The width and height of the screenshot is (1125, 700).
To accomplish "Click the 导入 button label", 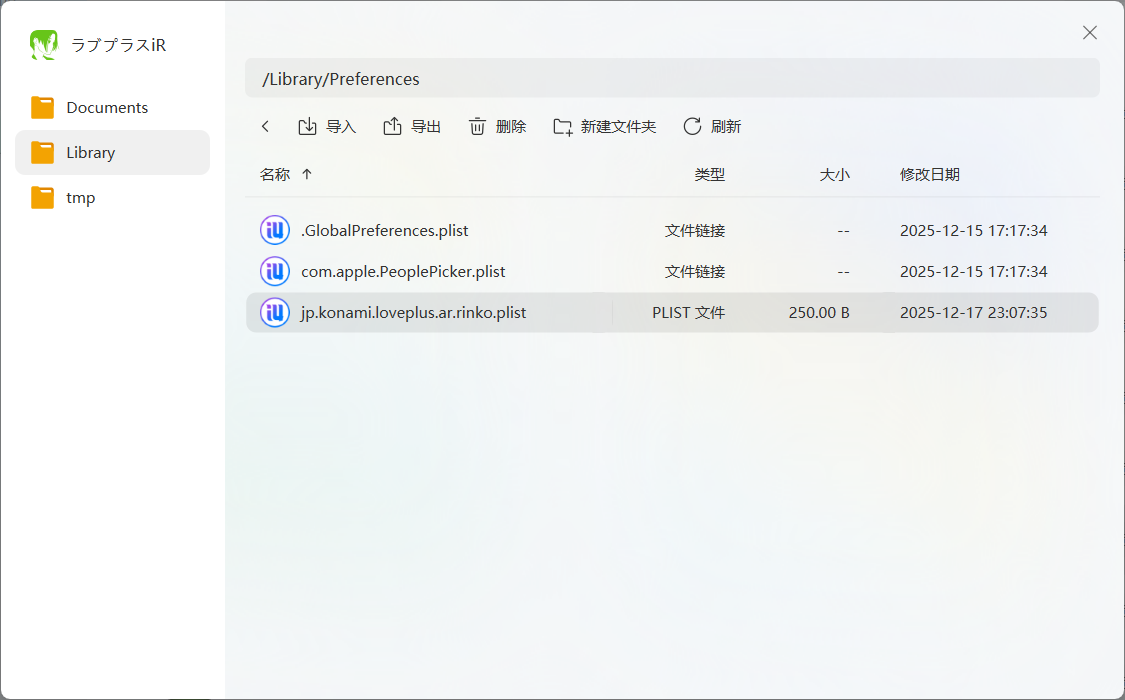I will (341, 127).
